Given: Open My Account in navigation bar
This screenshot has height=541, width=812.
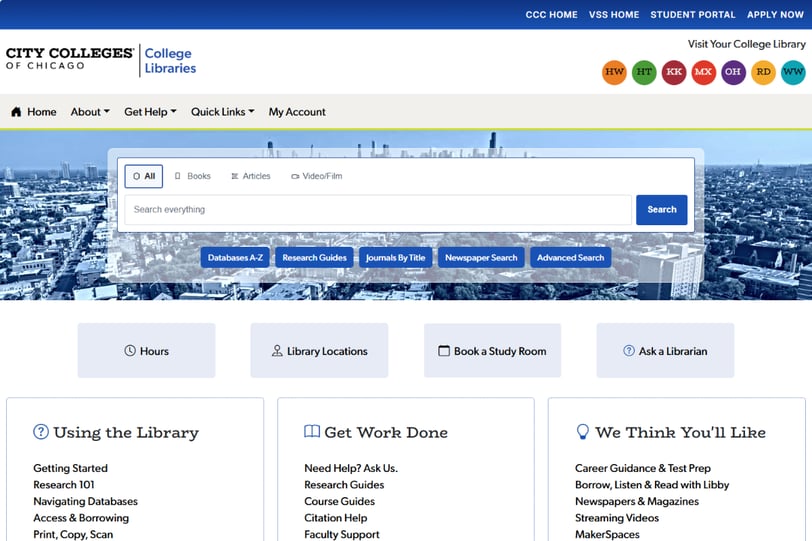Looking at the screenshot, I should [297, 112].
